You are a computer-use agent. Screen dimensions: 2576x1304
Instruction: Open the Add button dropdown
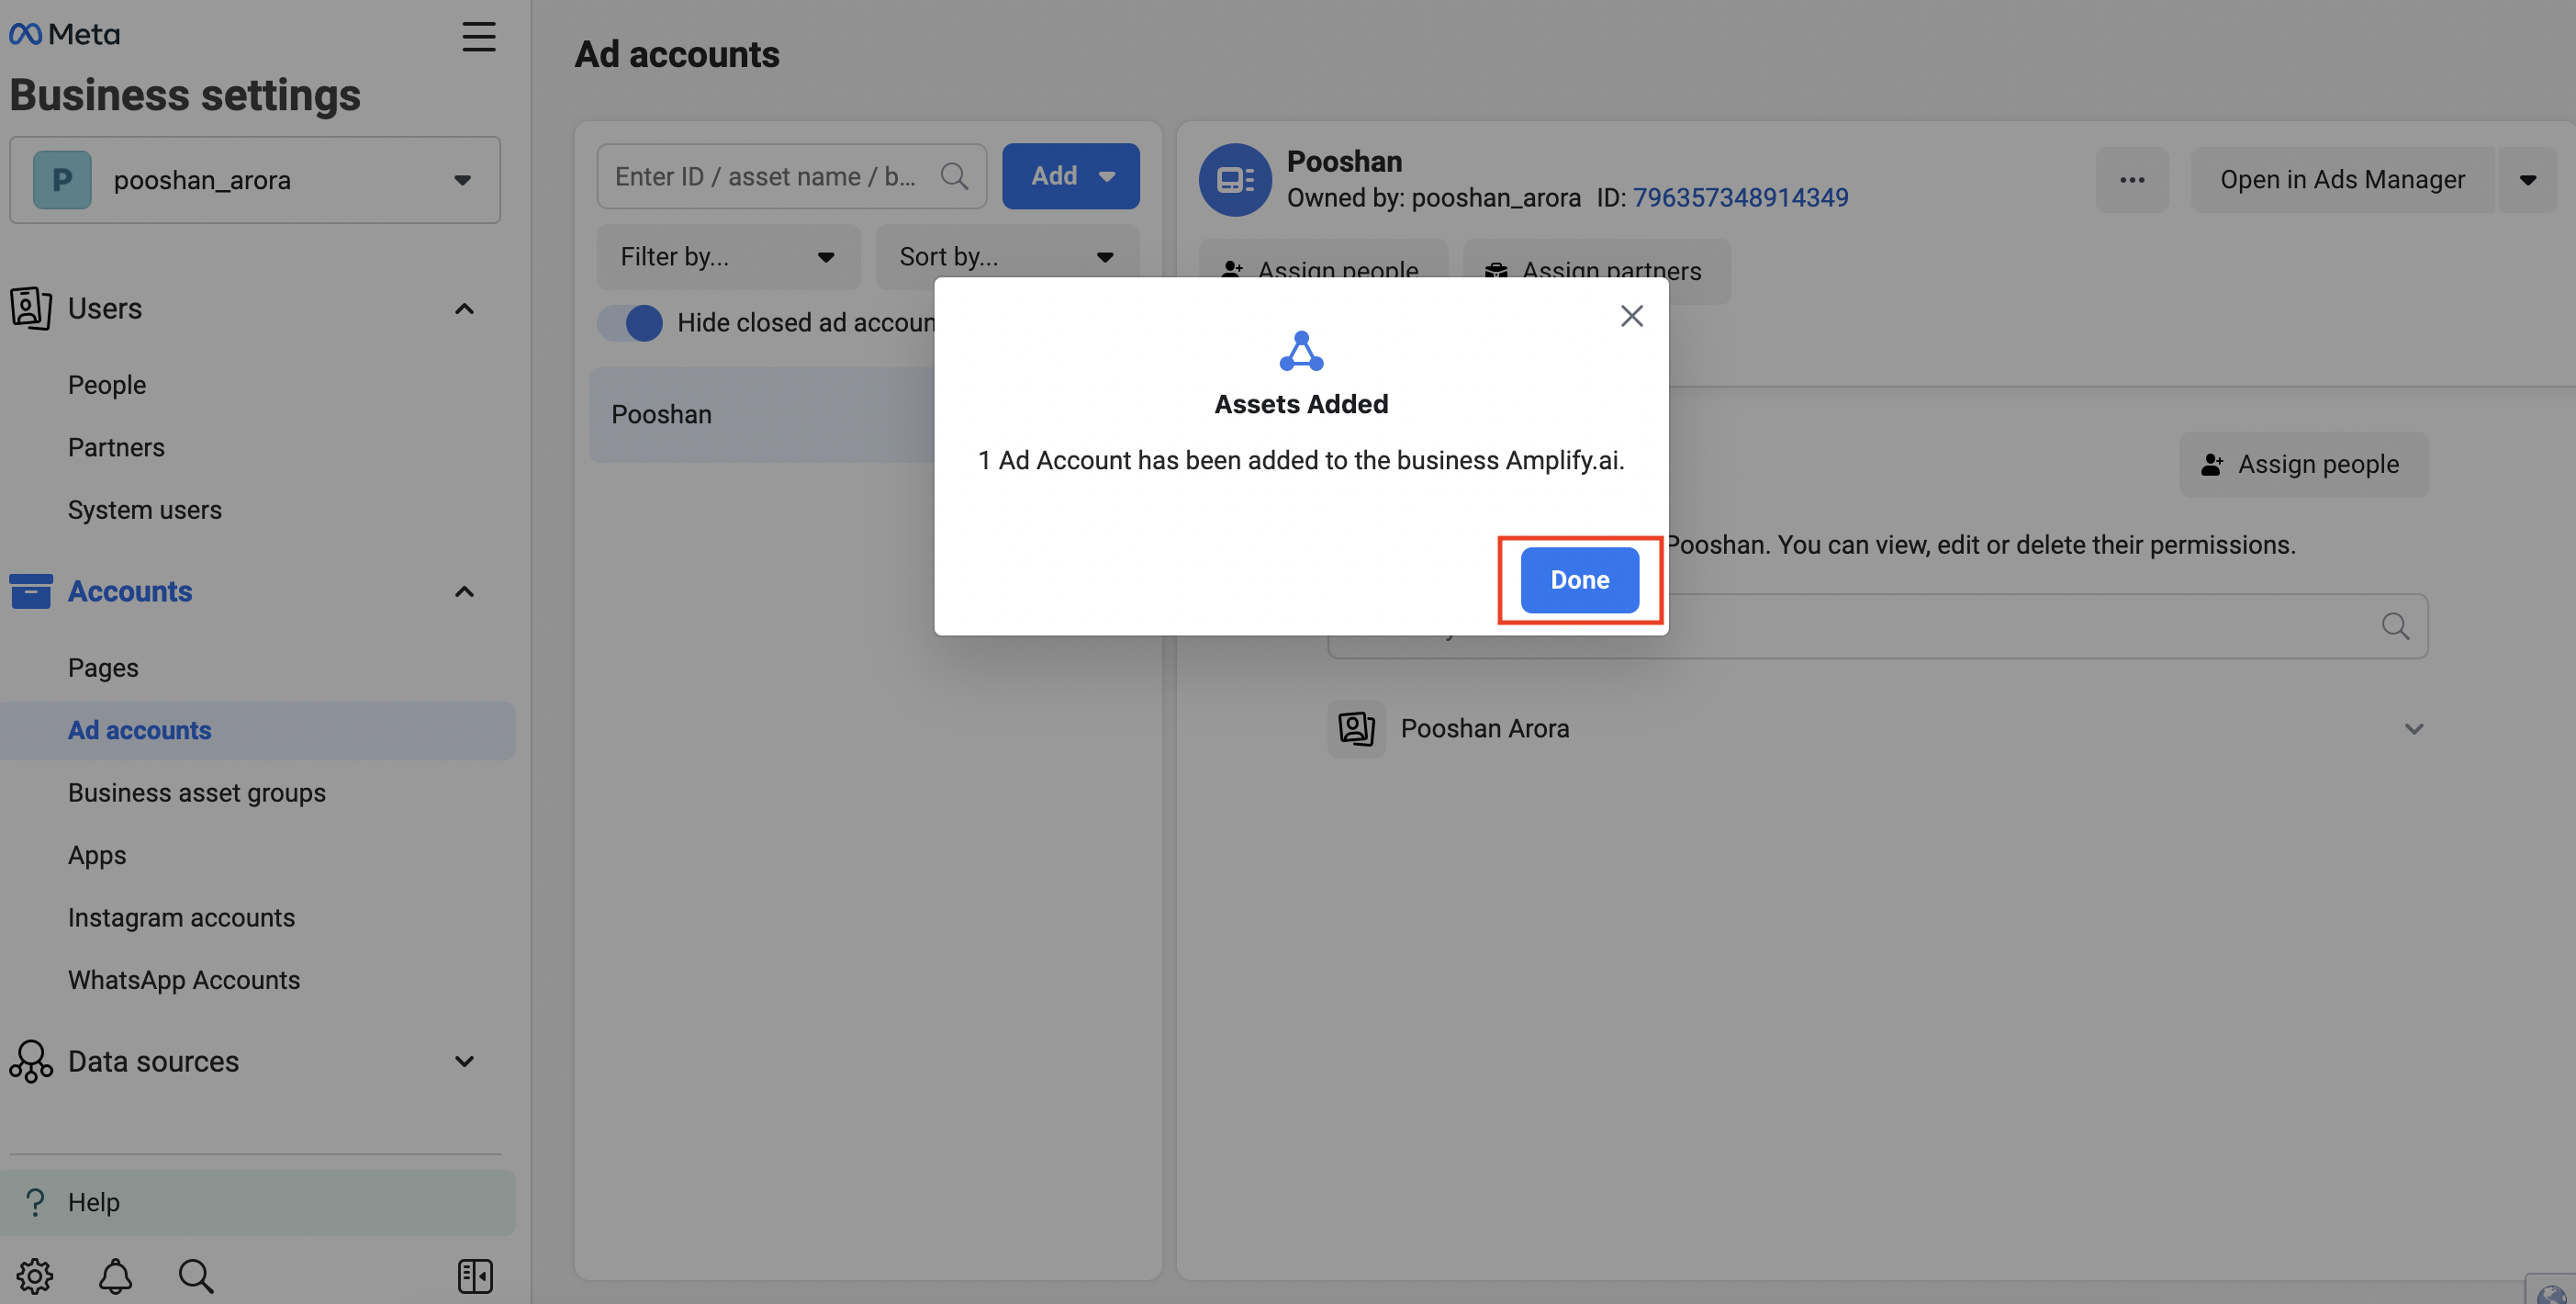pyautogui.click(x=1071, y=176)
